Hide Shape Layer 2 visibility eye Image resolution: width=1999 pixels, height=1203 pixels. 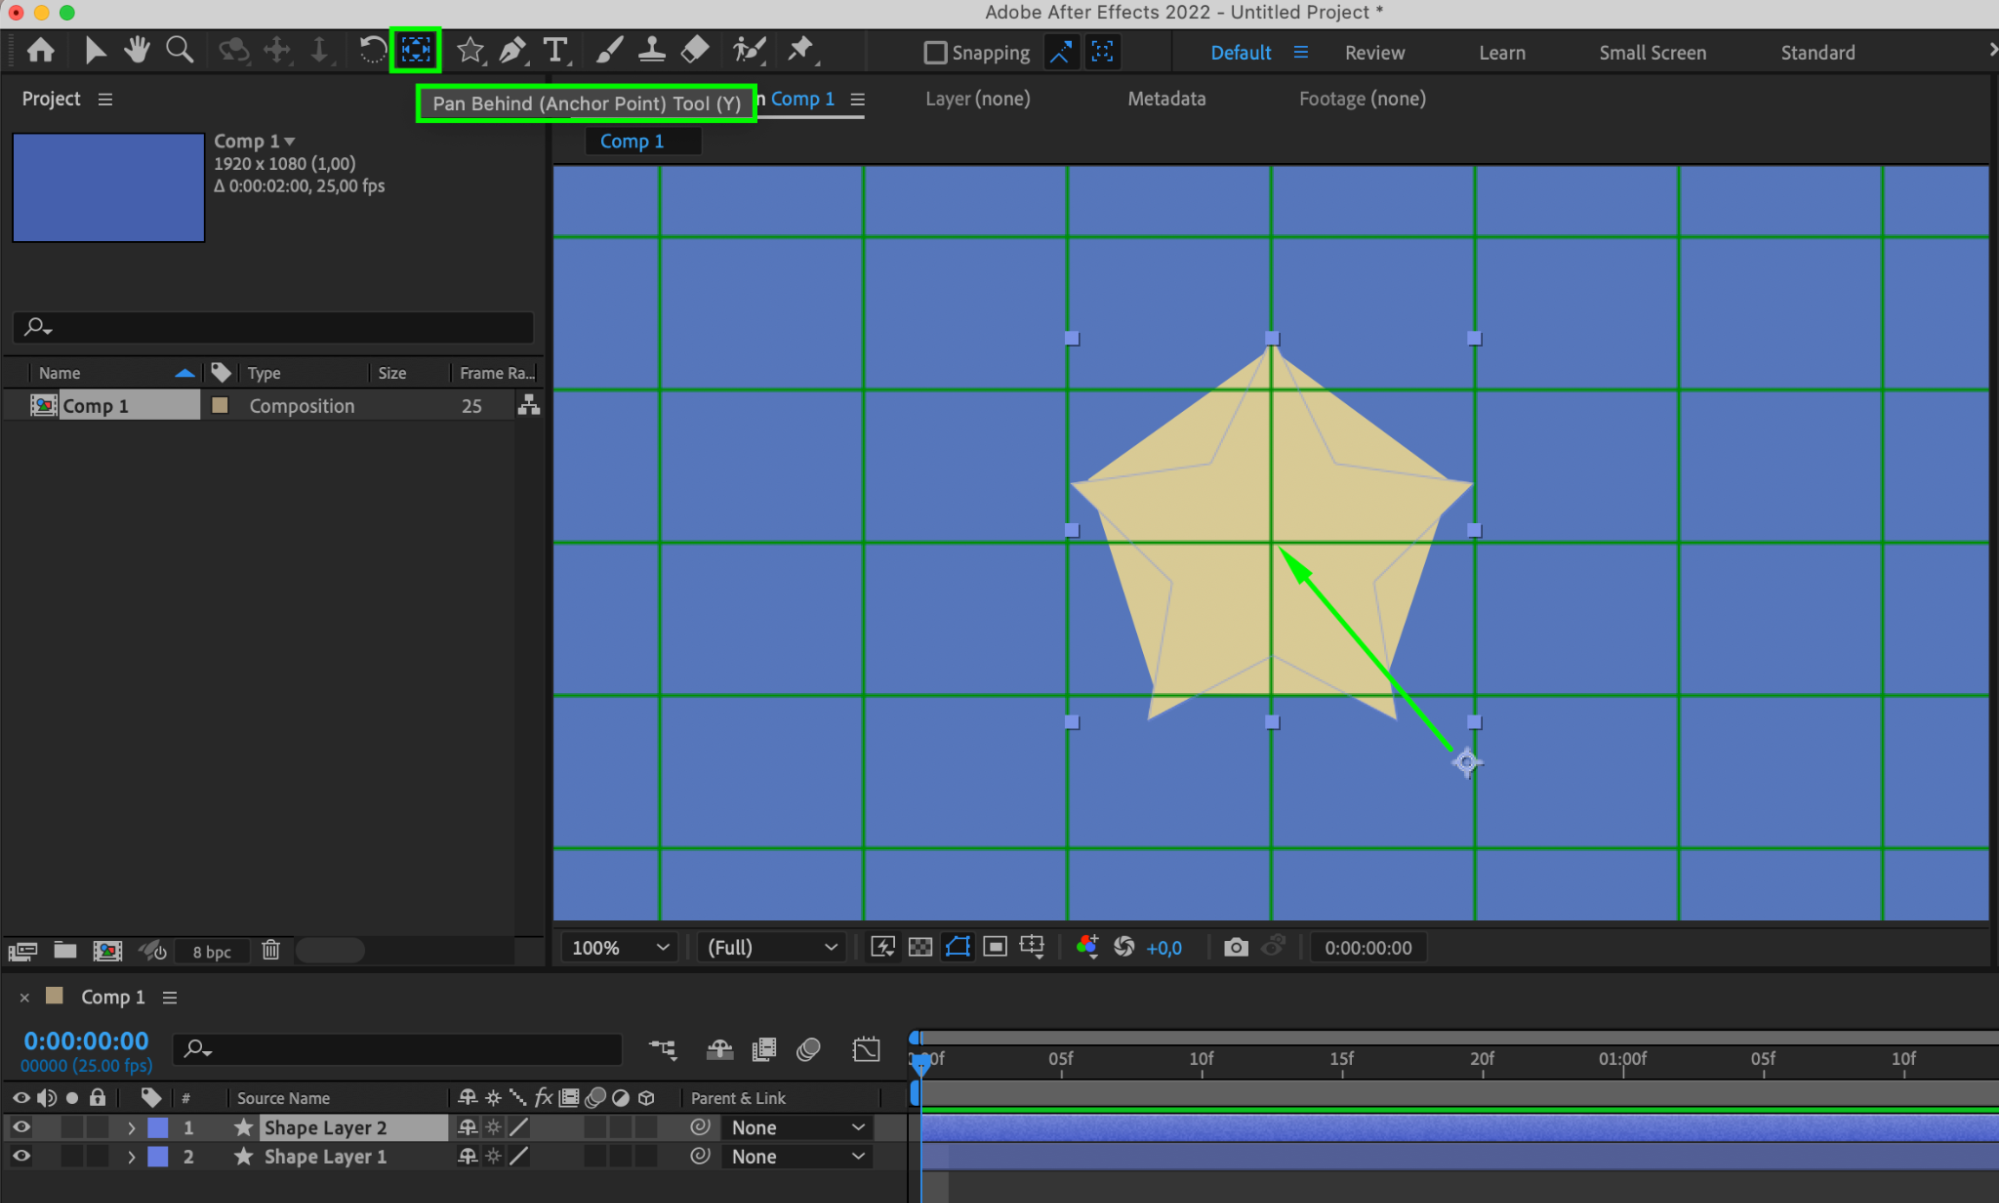click(21, 1127)
